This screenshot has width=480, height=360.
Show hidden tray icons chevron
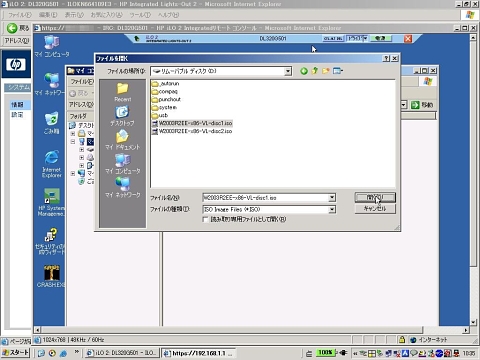pyautogui.click(x=355, y=353)
